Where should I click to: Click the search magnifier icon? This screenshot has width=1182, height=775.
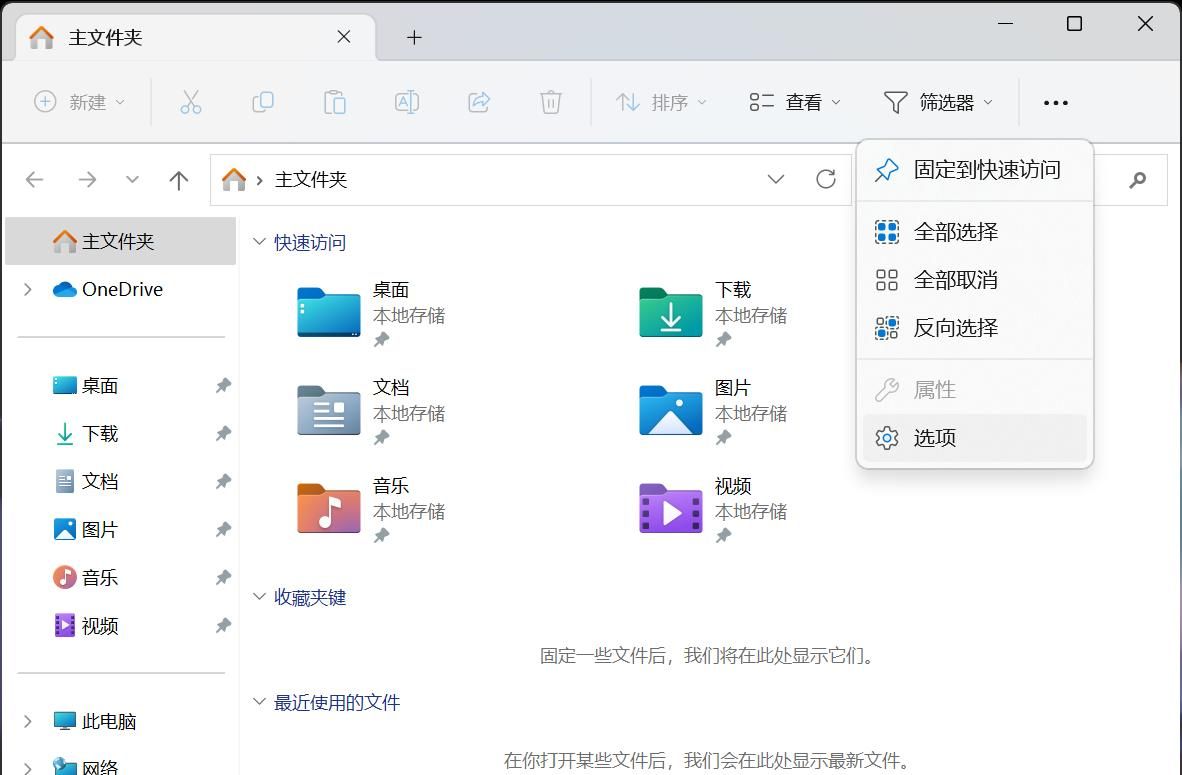click(x=1138, y=179)
